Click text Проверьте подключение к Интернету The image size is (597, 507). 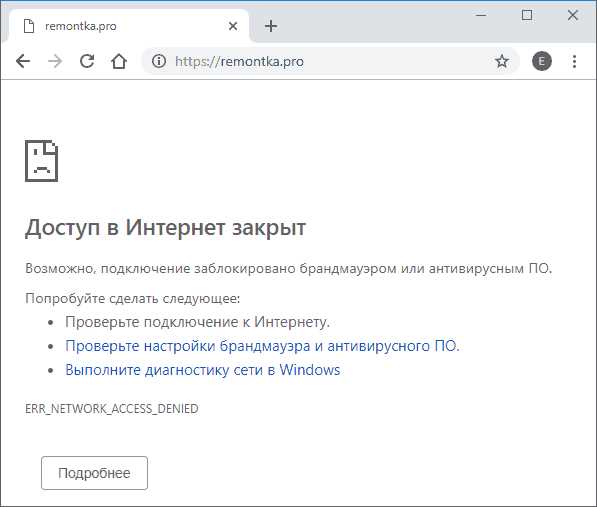click(x=197, y=322)
